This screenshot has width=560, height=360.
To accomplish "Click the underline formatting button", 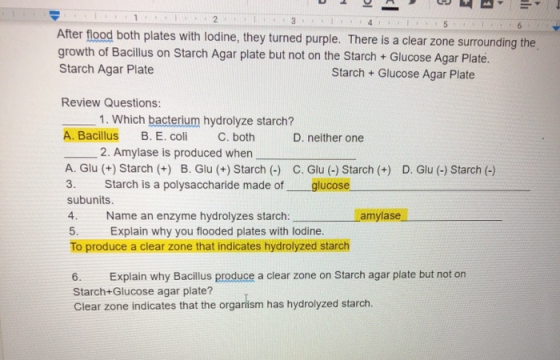I will [x=367, y=3].
